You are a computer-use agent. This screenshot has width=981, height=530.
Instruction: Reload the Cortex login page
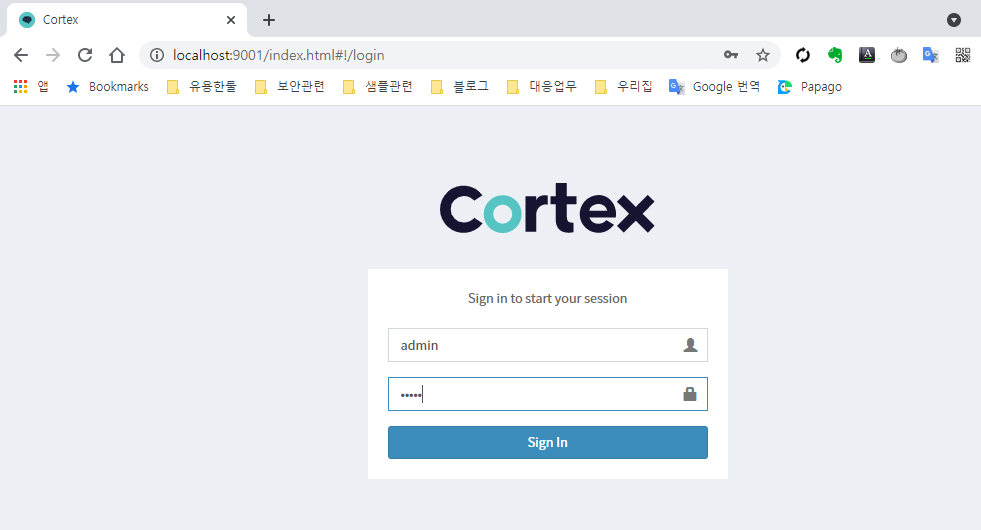coord(85,55)
